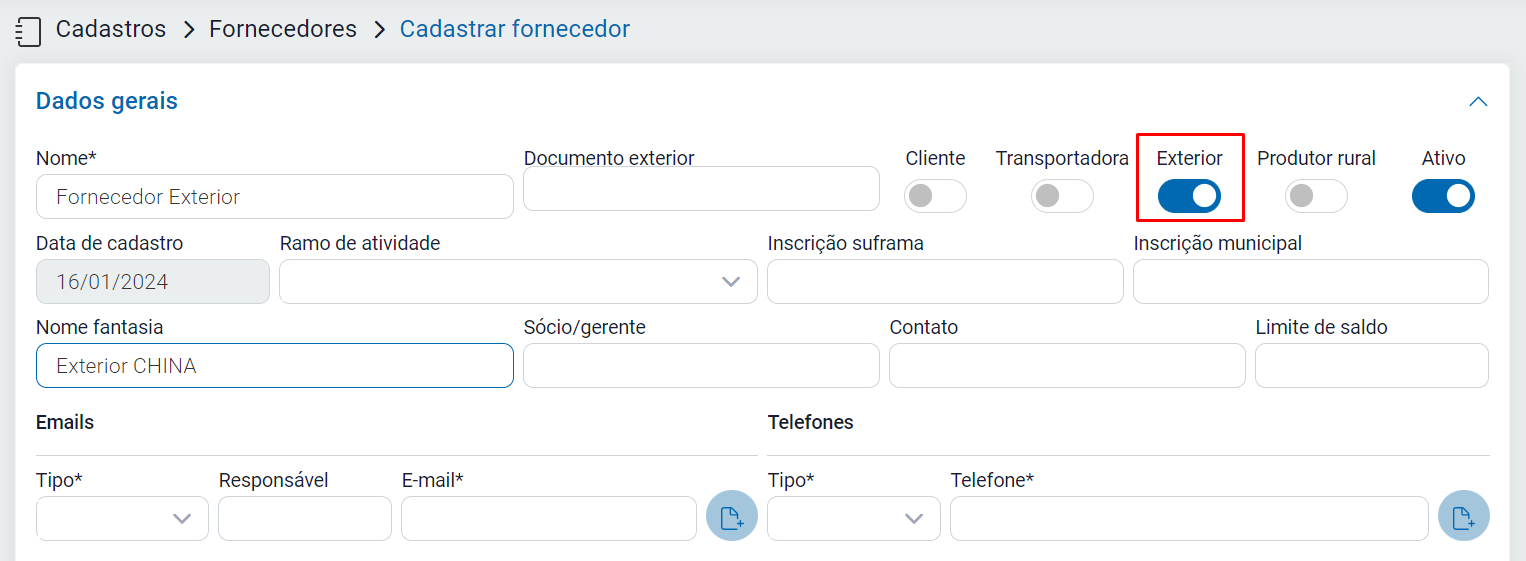Image resolution: width=1526 pixels, height=561 pixels.
Task: Open the Ramo de atividade dropdown
Action: 518,282
